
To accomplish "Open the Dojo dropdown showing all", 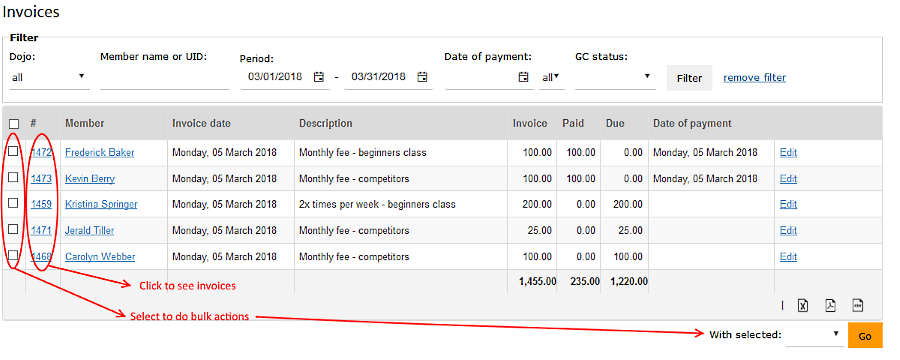I will coord(49,77).
